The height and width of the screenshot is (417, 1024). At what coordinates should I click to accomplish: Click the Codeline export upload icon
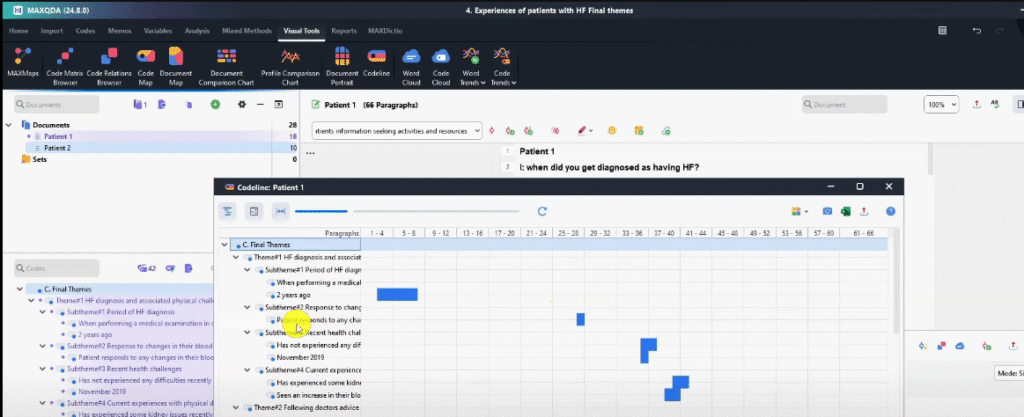[865, 211]
